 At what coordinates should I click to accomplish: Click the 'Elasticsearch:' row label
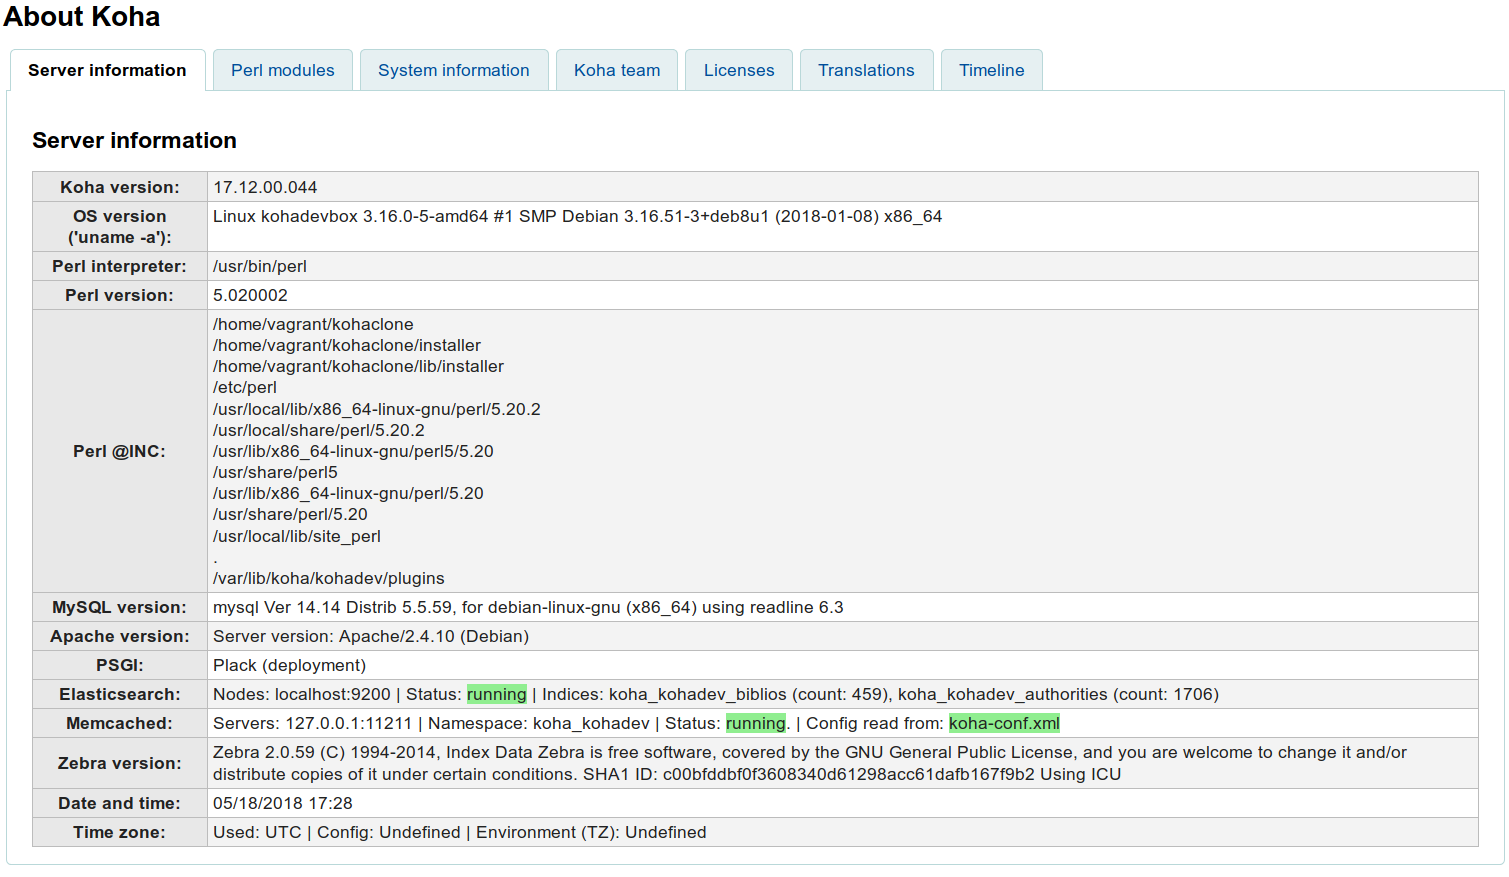[120, 694]
